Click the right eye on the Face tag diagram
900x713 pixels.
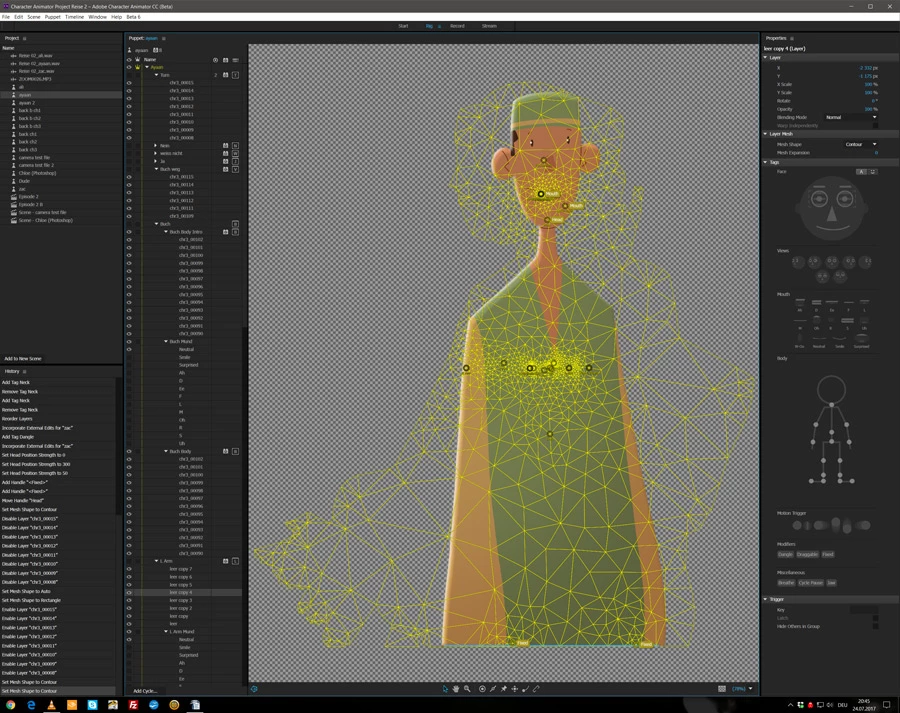click(844, 199)
